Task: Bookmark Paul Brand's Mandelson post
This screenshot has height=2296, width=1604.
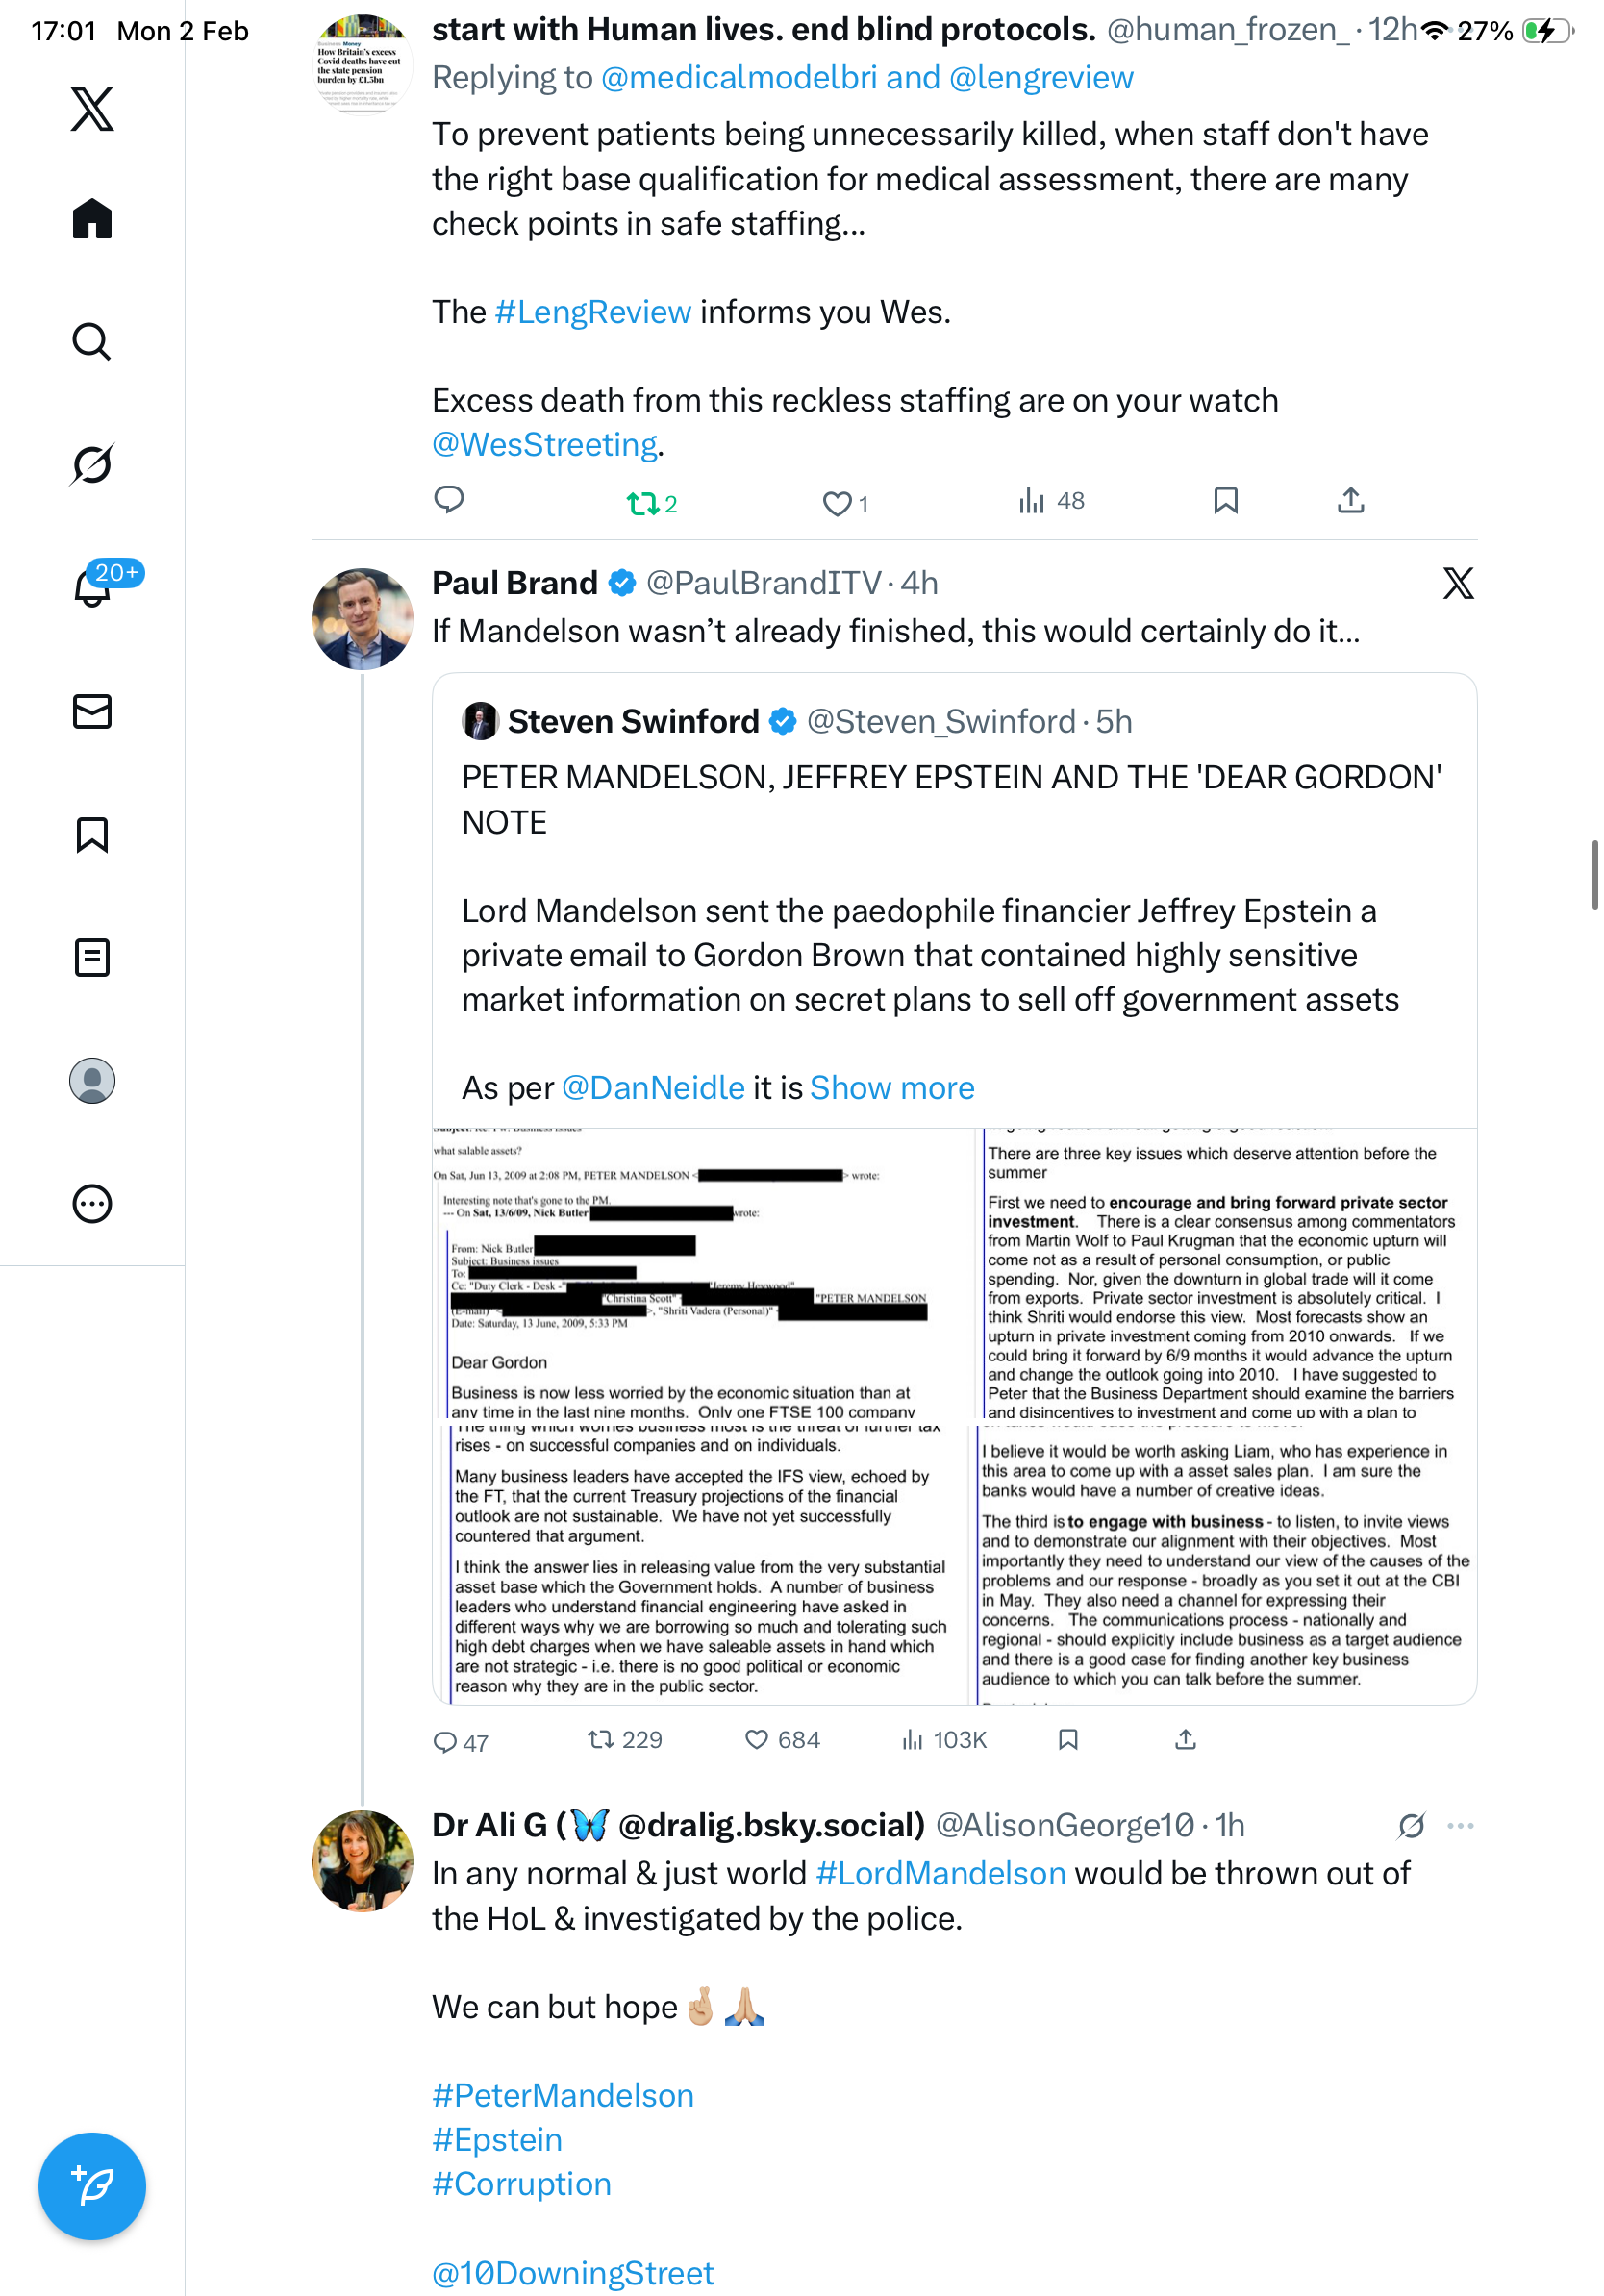Action: coord(1068,1740)
